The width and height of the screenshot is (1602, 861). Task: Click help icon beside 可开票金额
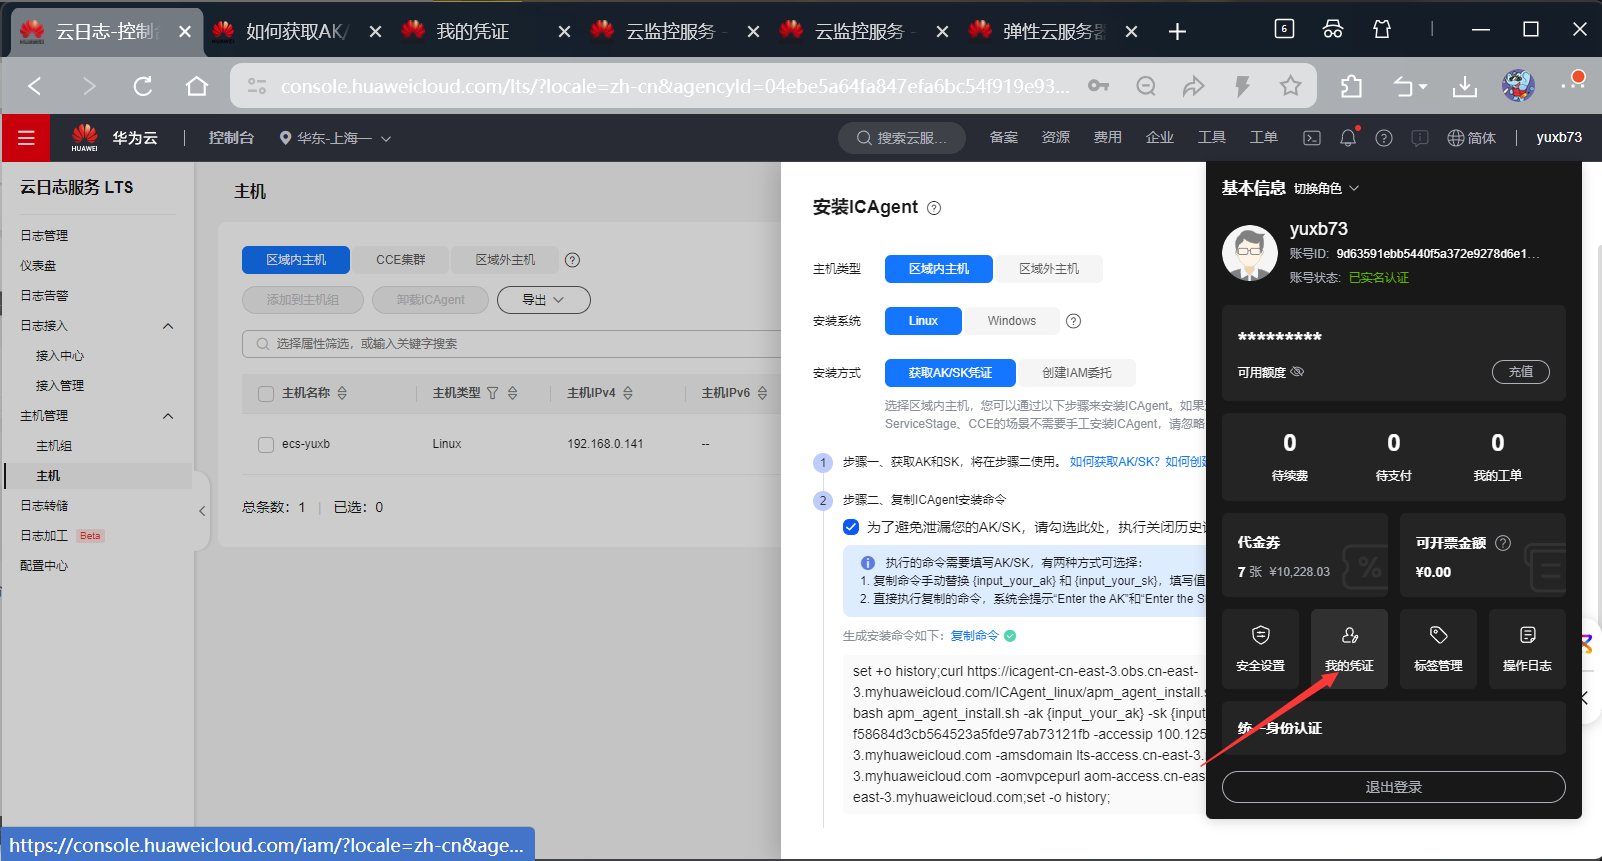[x=1503, y=543]
